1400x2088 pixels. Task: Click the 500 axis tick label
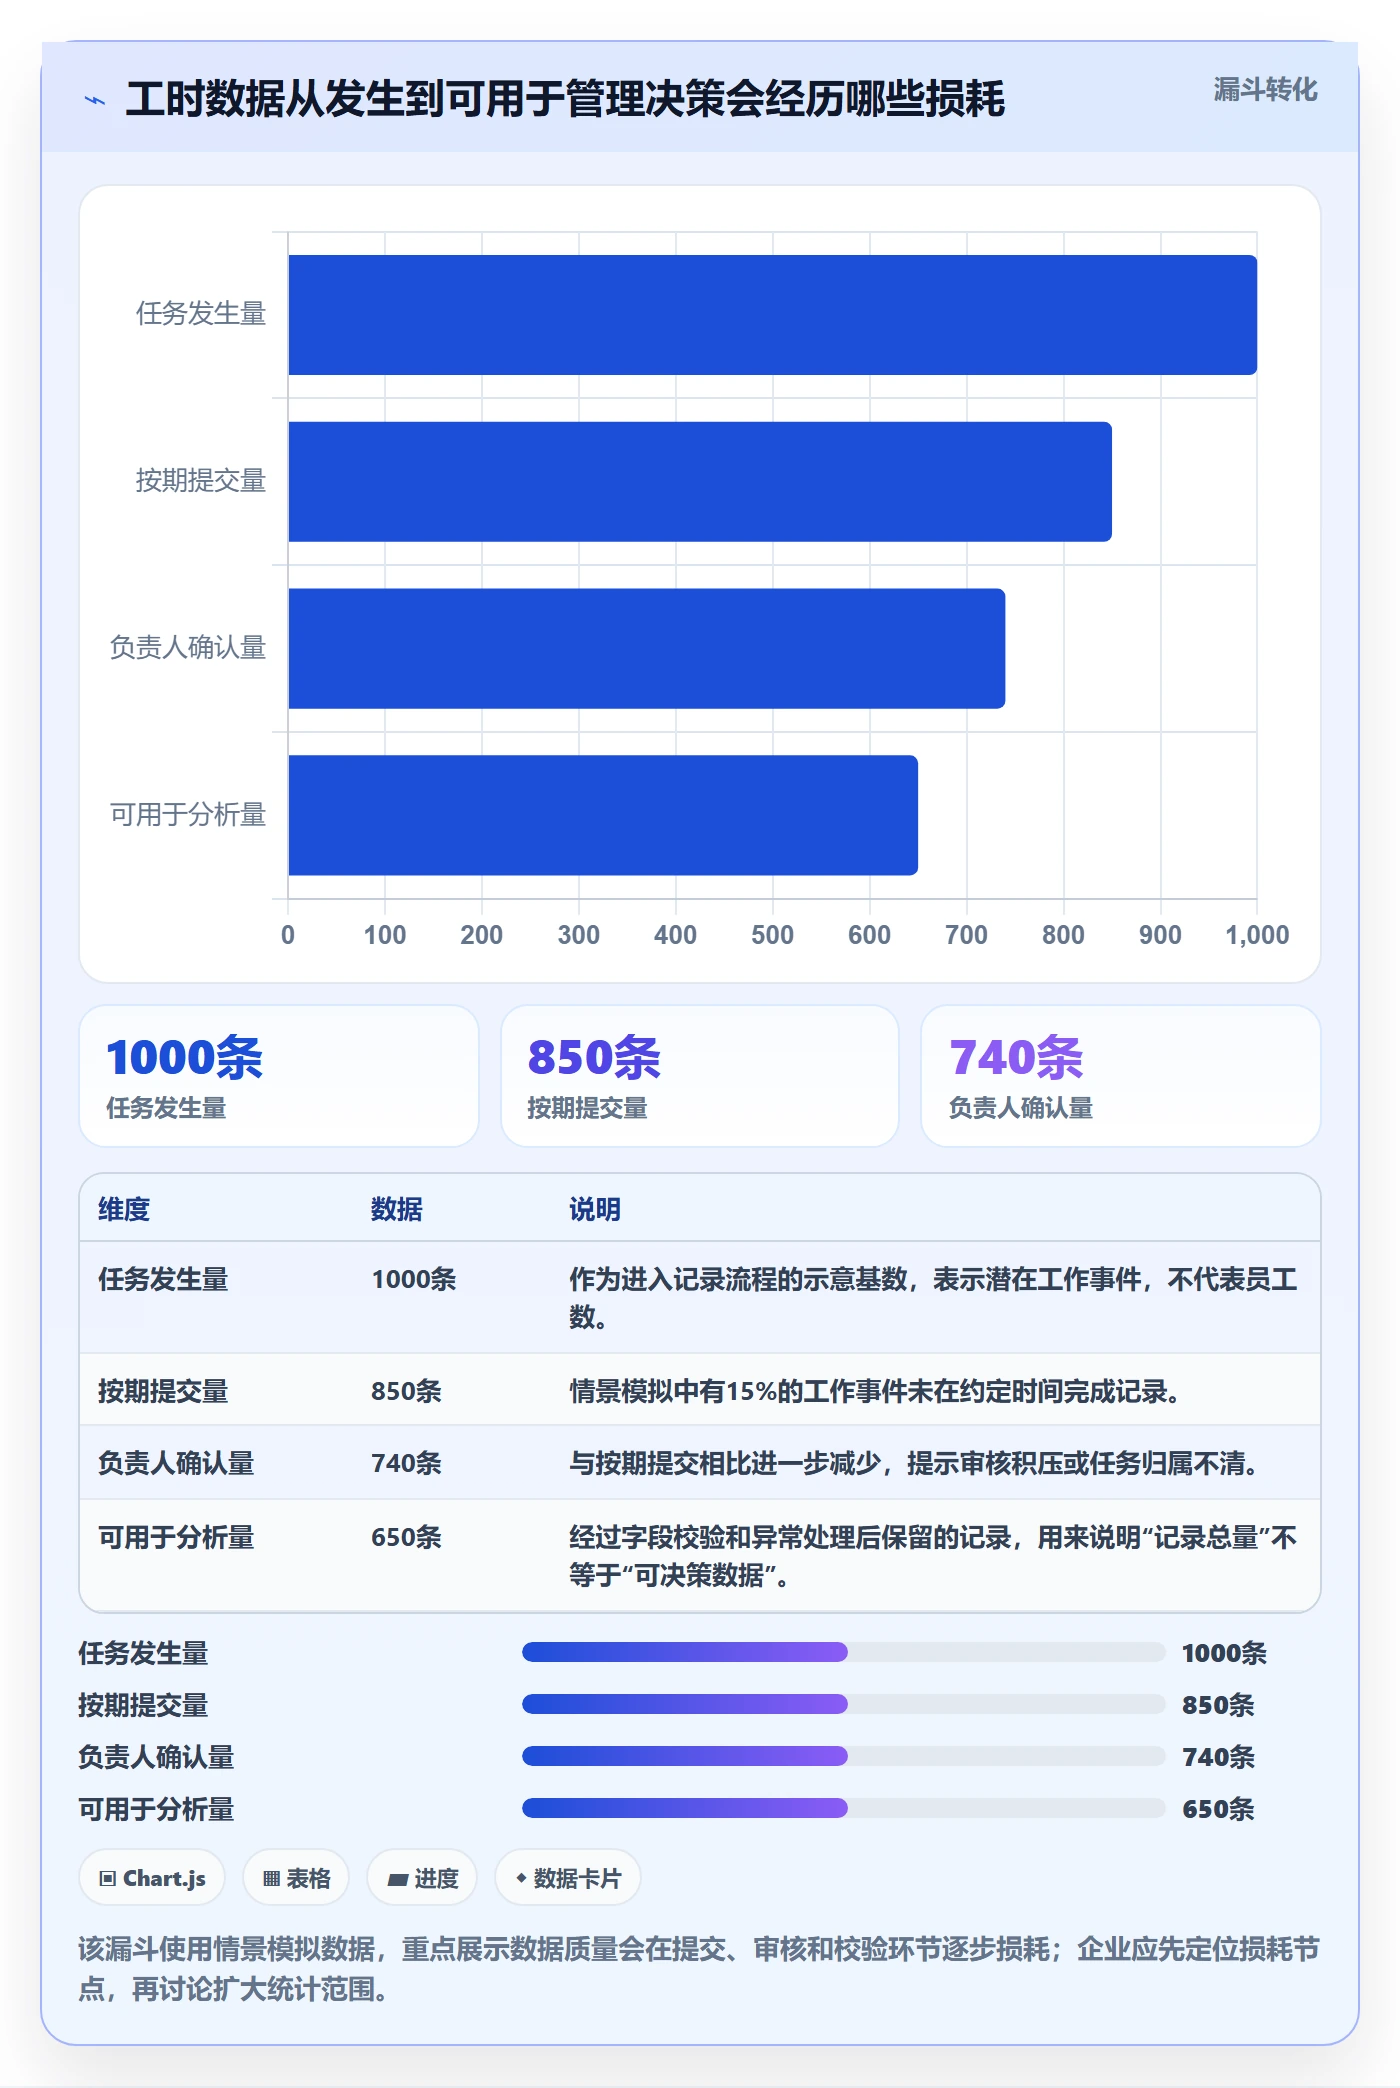point(772,935)
